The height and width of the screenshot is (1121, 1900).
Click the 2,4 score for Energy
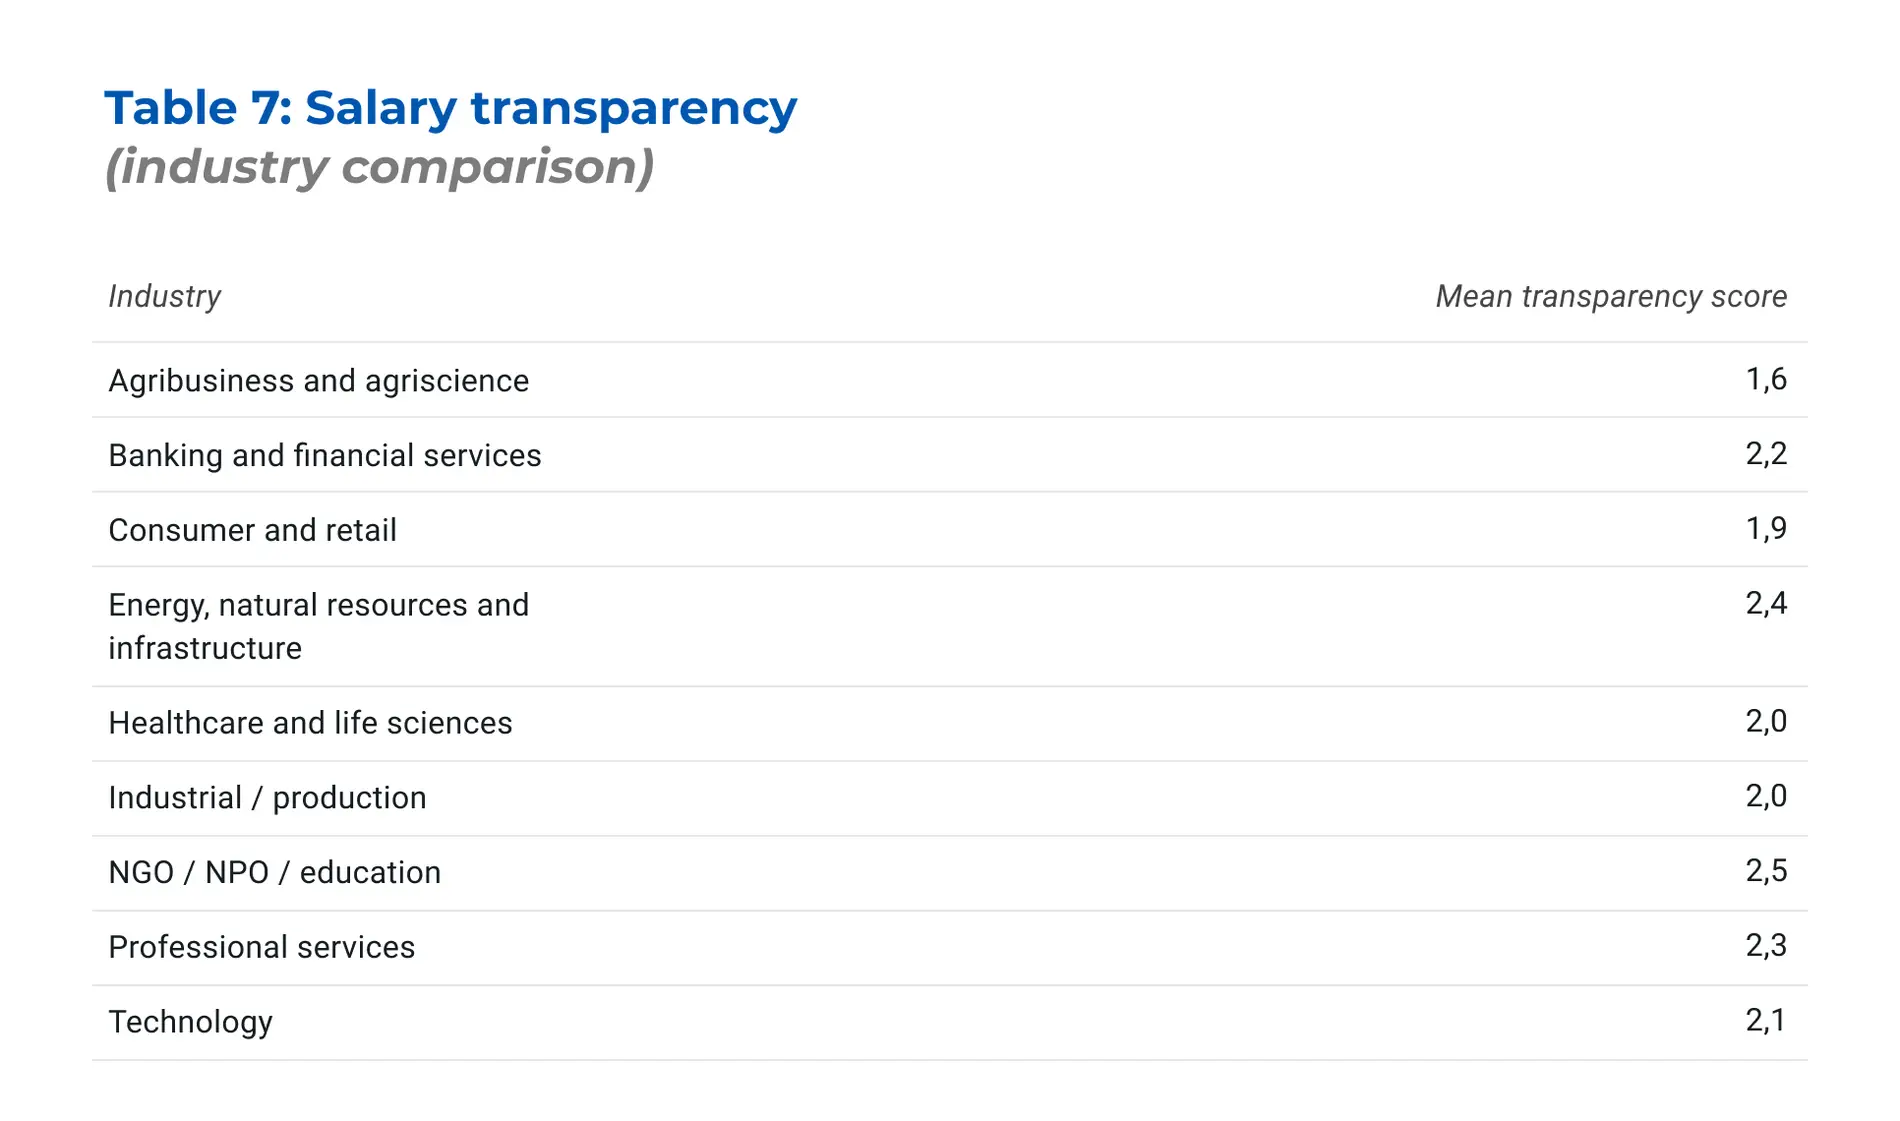[1766, 603]
